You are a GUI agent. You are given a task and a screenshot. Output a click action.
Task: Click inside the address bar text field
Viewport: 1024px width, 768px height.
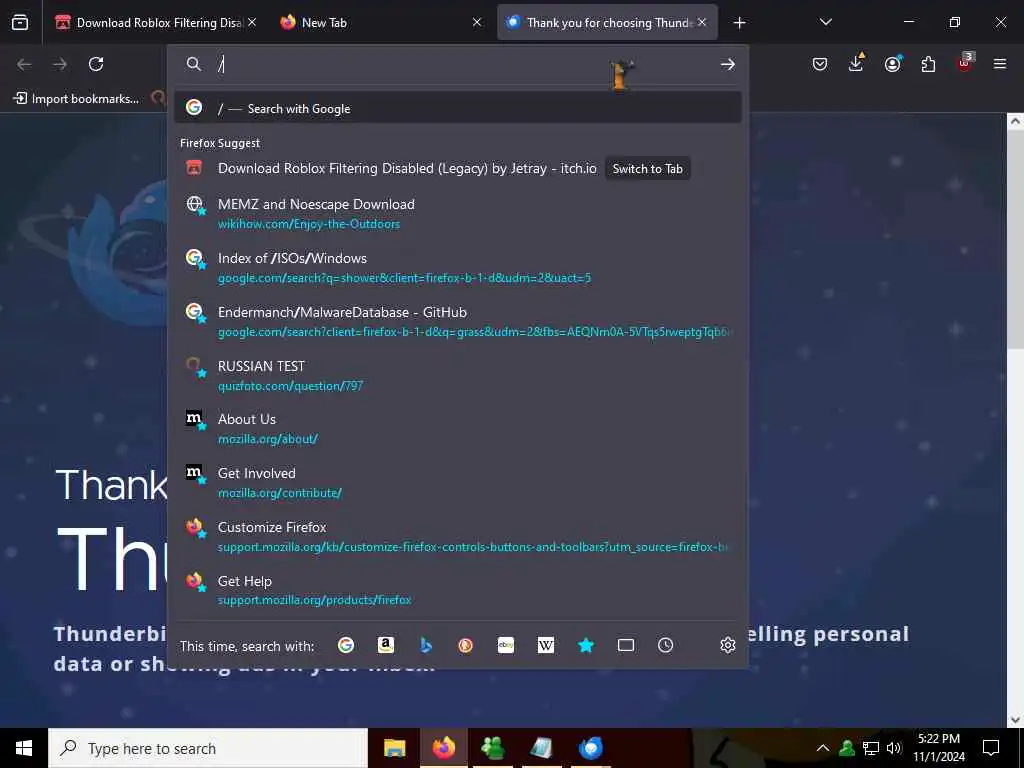pos(457,64)
